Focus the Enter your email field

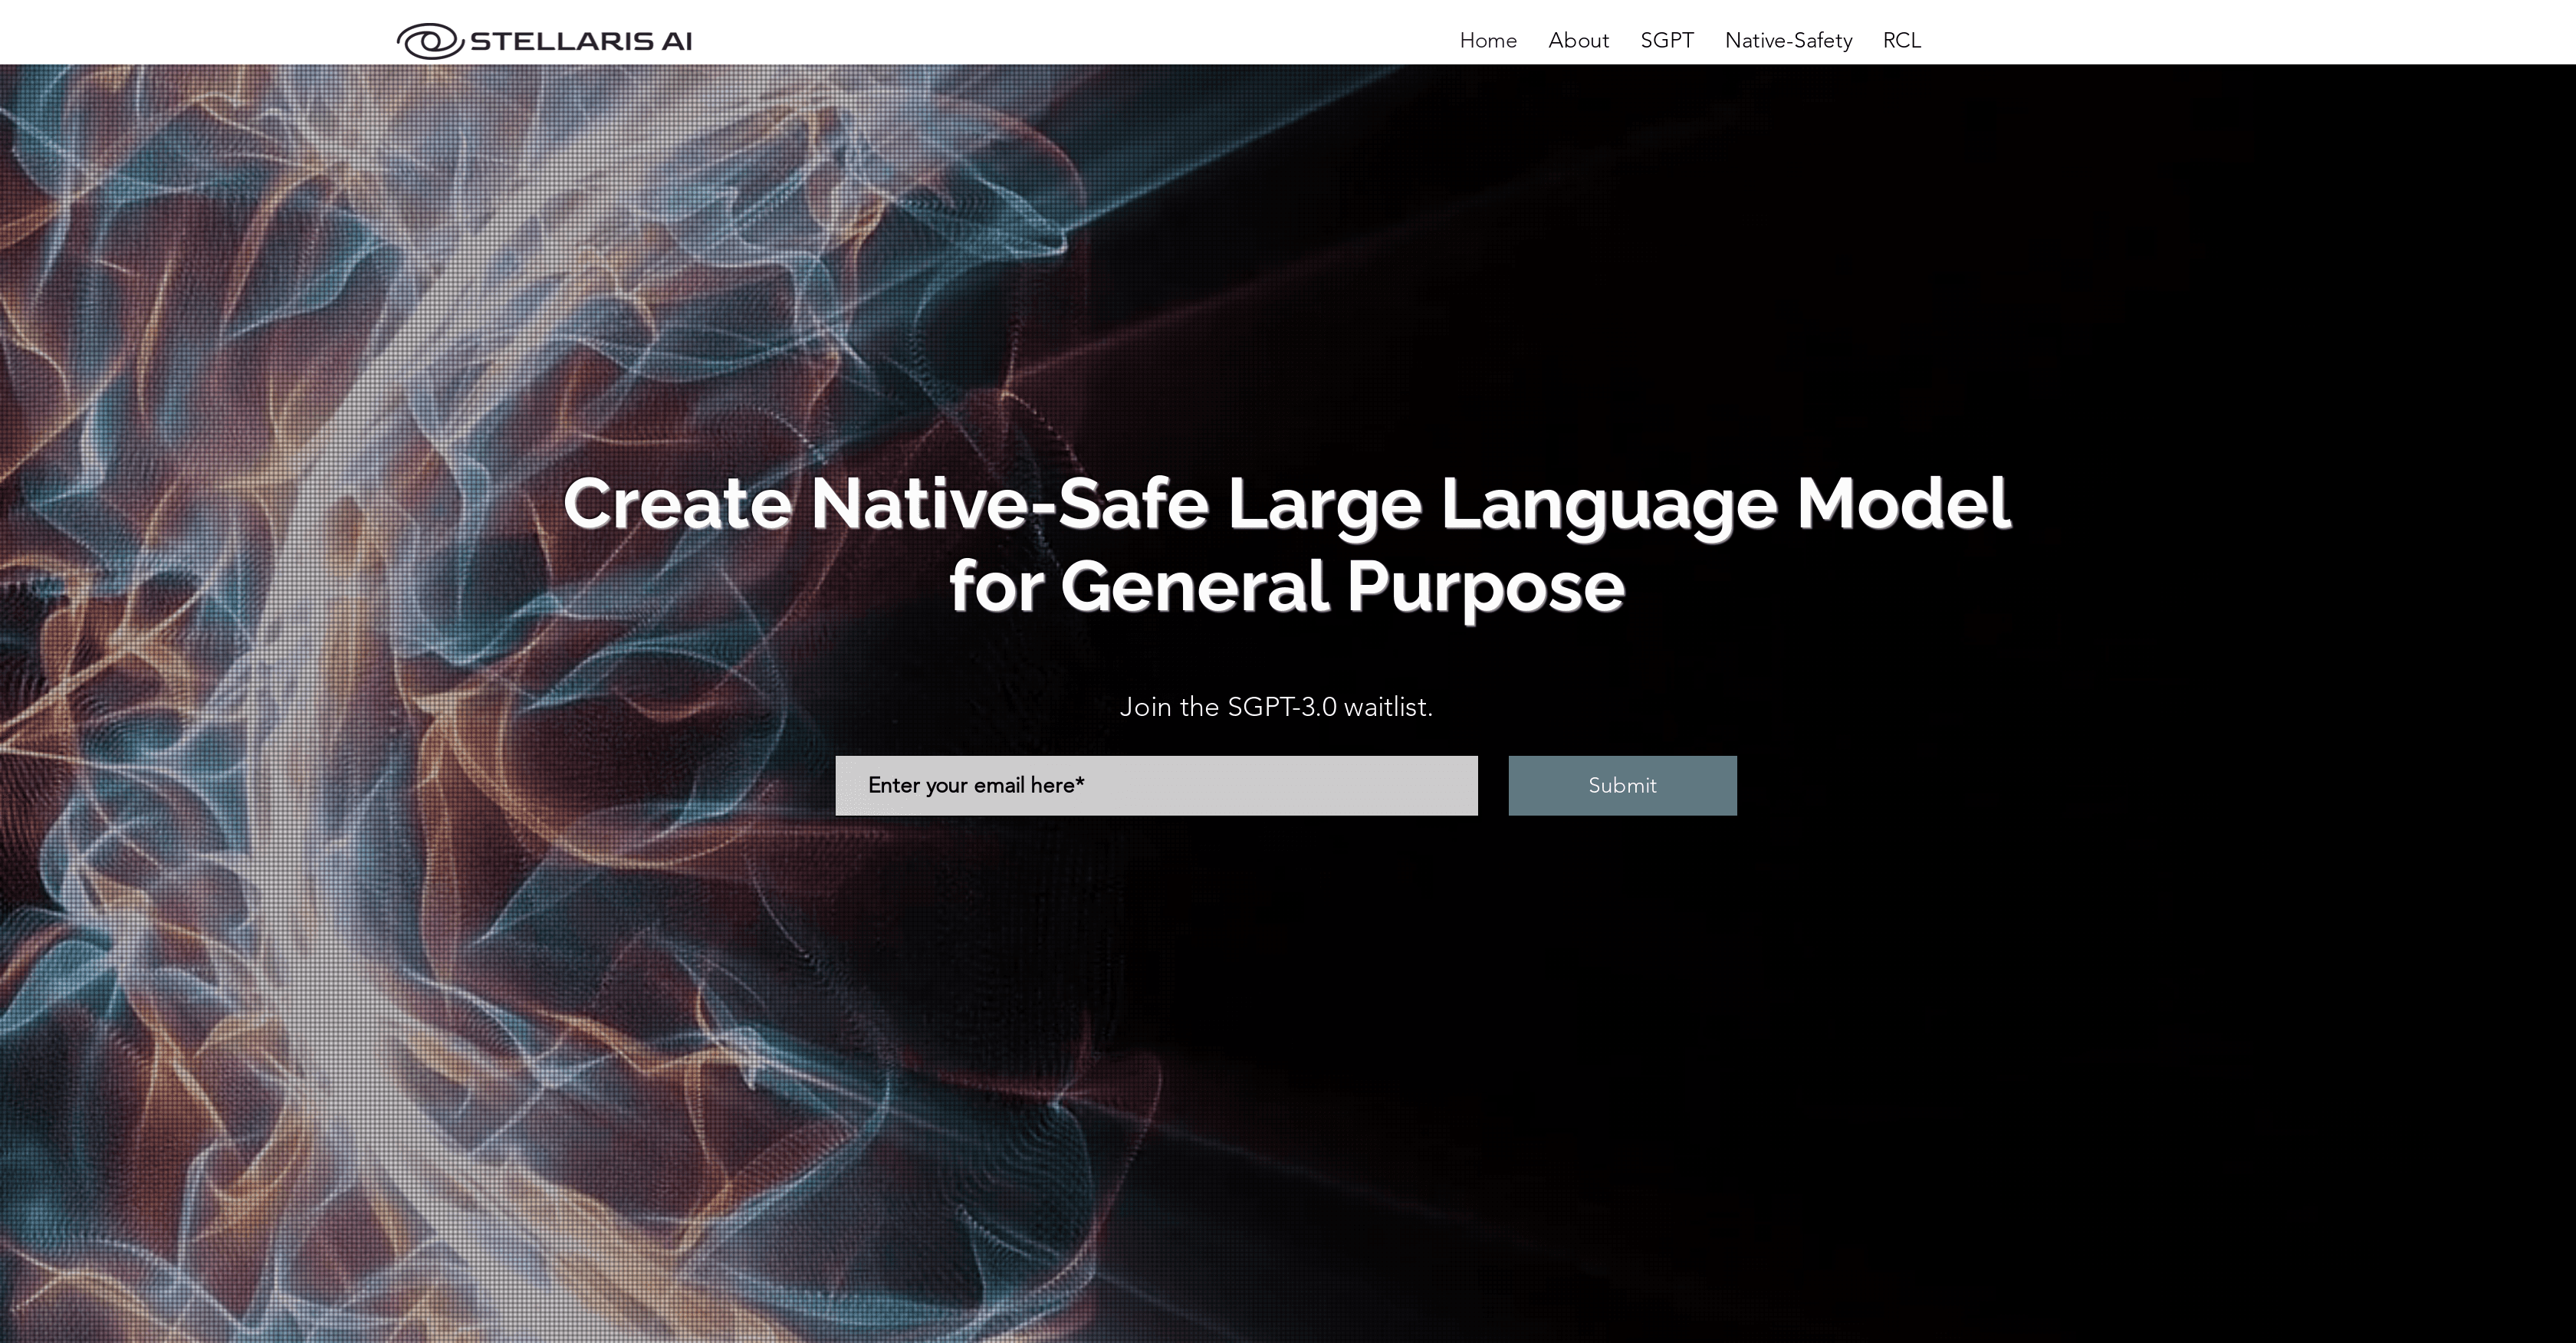click(1156, 786)
